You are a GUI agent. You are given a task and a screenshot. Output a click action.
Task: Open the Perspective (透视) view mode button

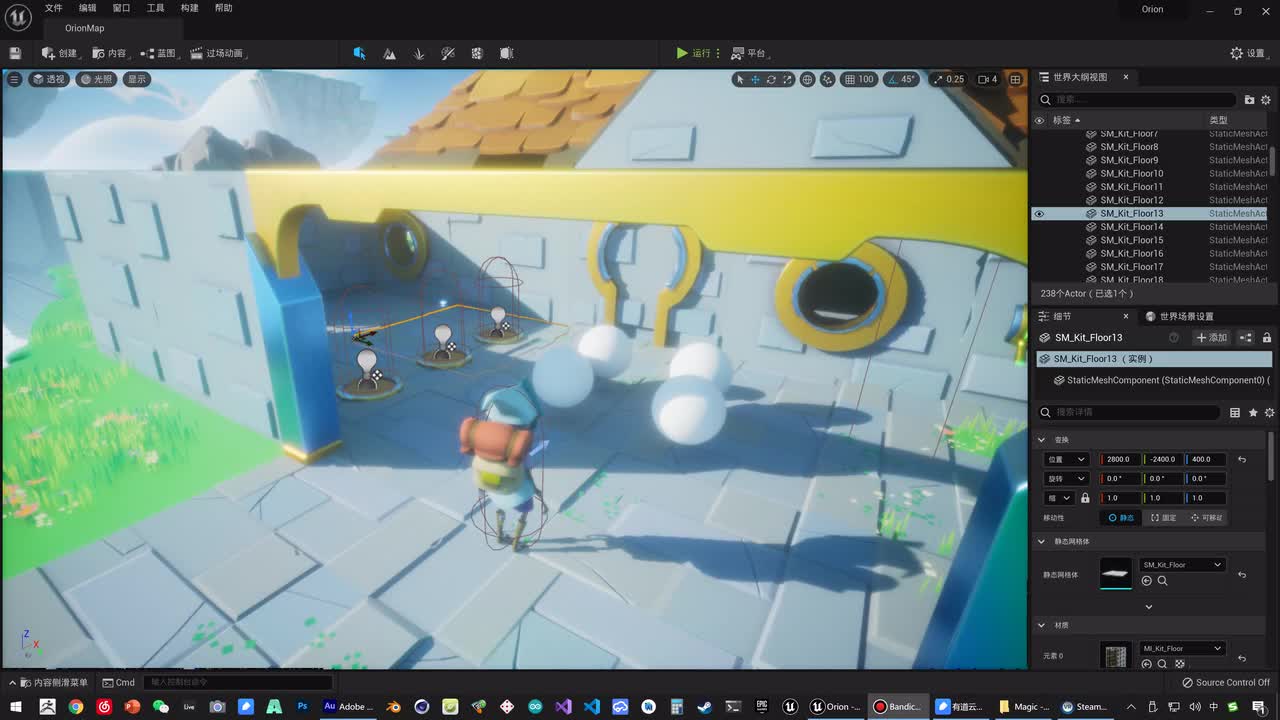pos(49,79)
